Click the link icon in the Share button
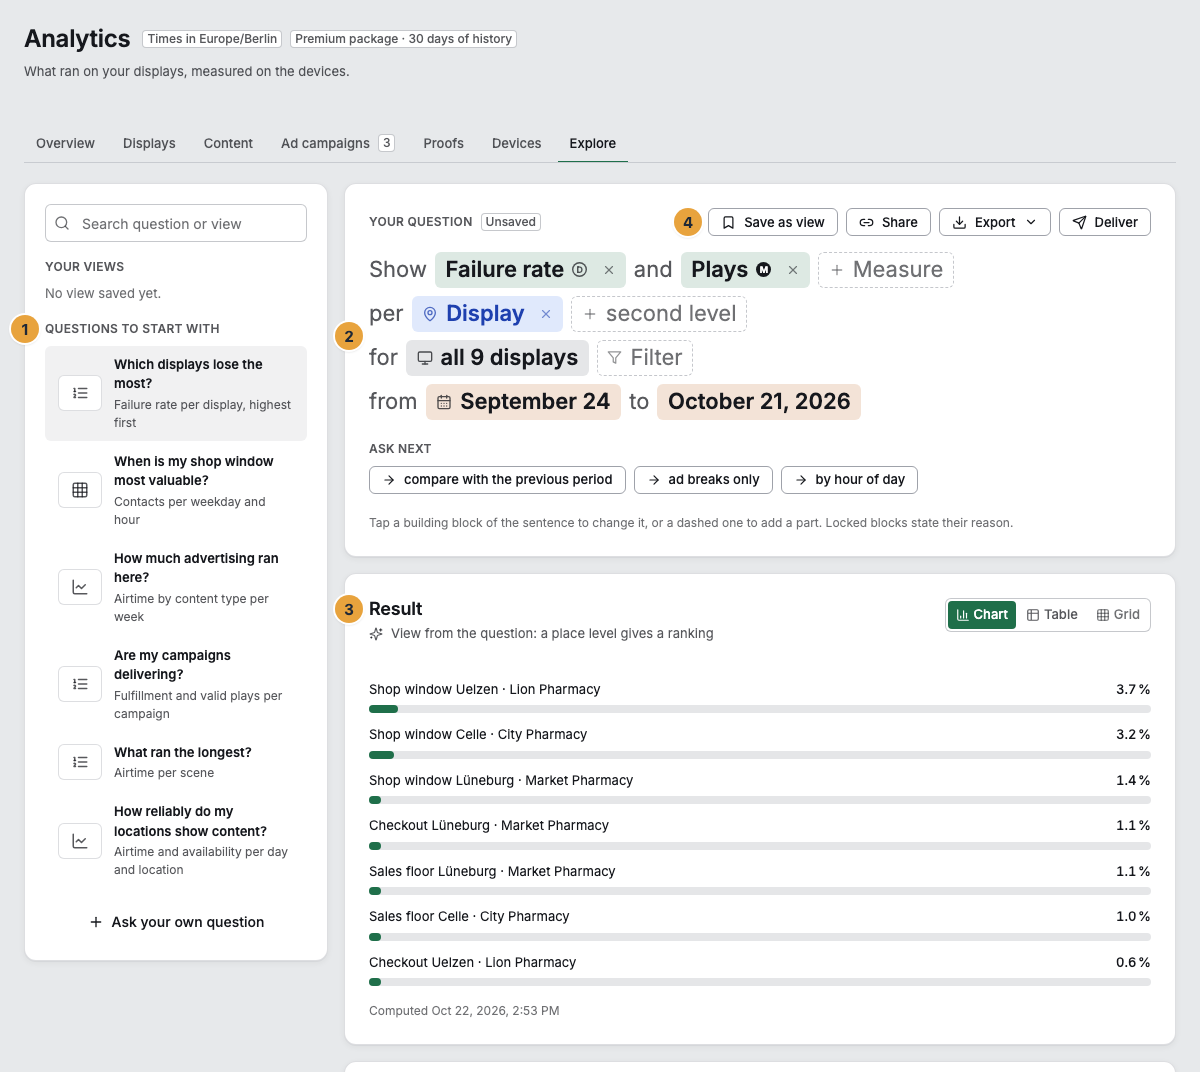 click(866, 222)
